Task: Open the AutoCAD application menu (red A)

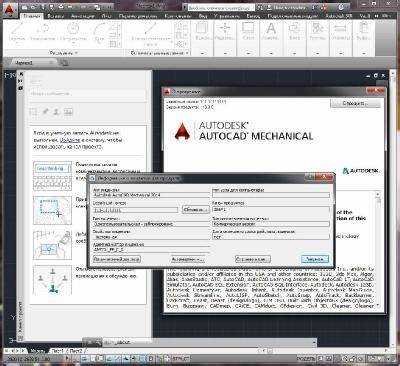Action: 8,9
